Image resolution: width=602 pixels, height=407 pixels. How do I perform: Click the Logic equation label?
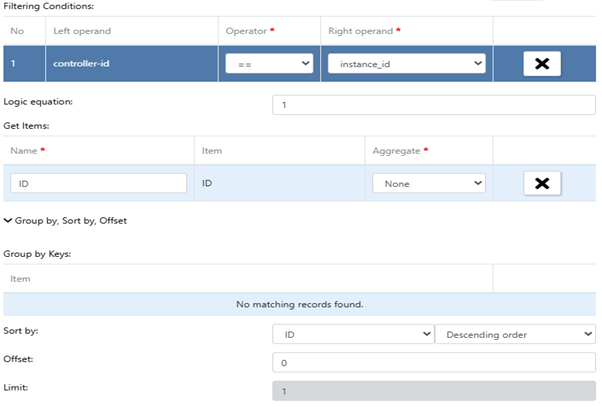tap(38, 102)
